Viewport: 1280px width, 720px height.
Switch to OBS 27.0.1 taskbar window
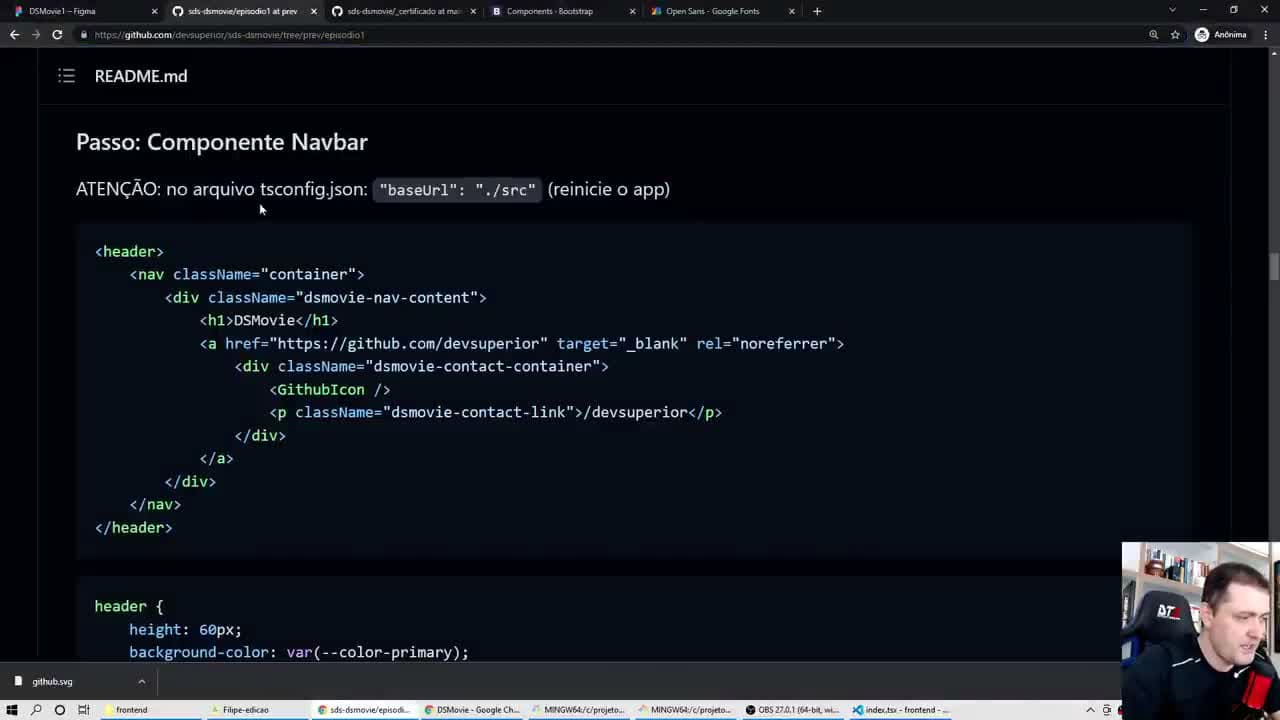click(x=792, y=710)
